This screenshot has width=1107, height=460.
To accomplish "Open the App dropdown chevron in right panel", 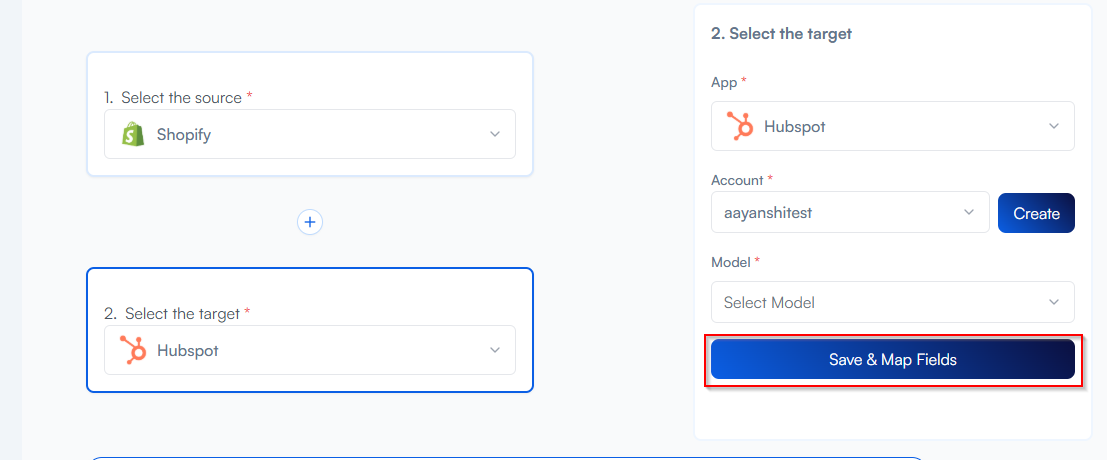I will click(x=1054, y=126).
